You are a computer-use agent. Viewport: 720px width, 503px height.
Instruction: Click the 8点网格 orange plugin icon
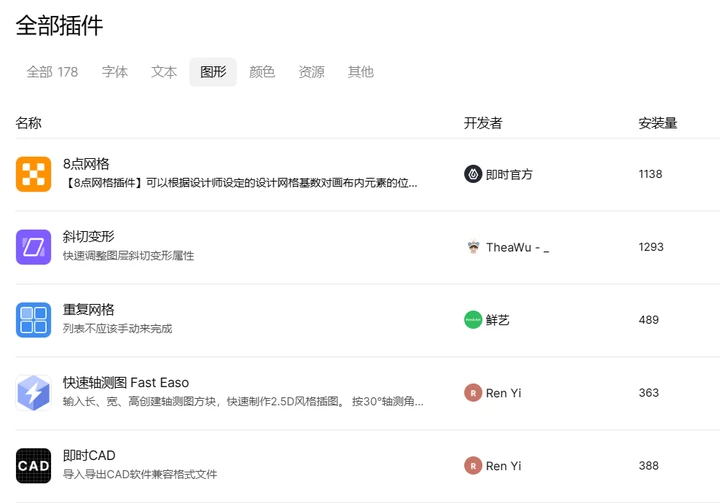(33, 174)
